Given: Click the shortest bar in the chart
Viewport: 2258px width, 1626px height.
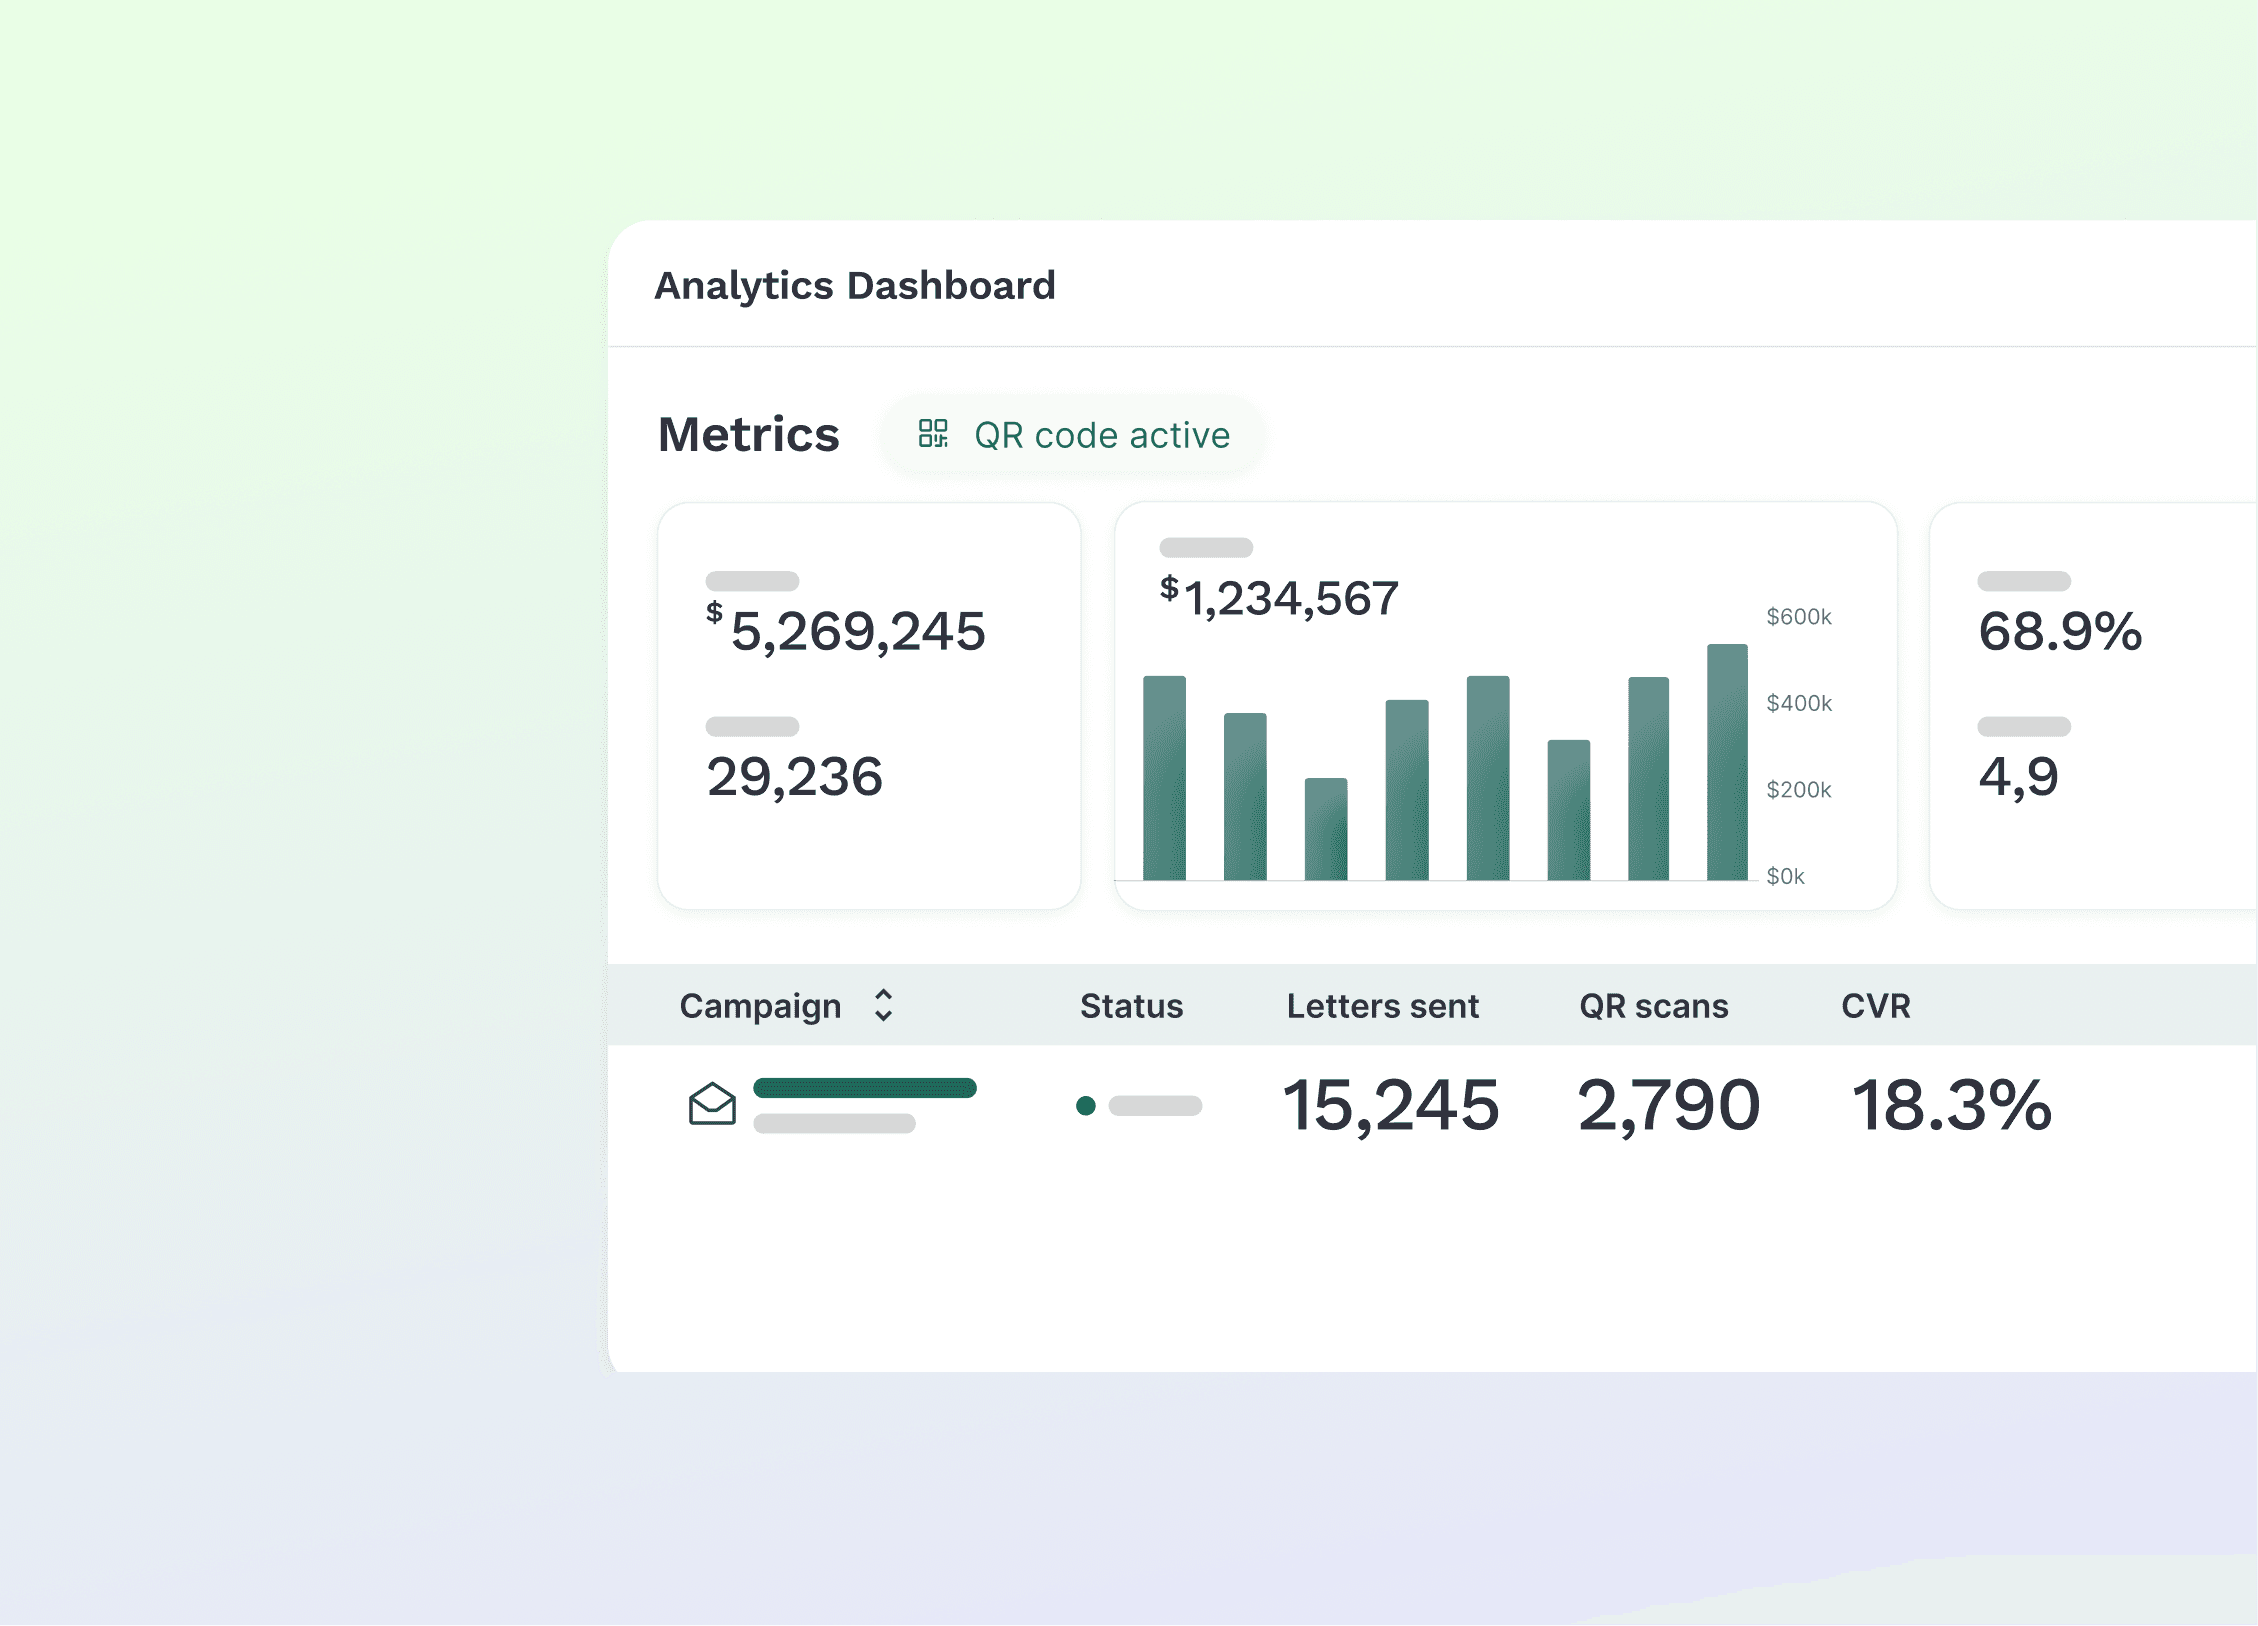Looking at the screenshot, I should (1325, 829).
